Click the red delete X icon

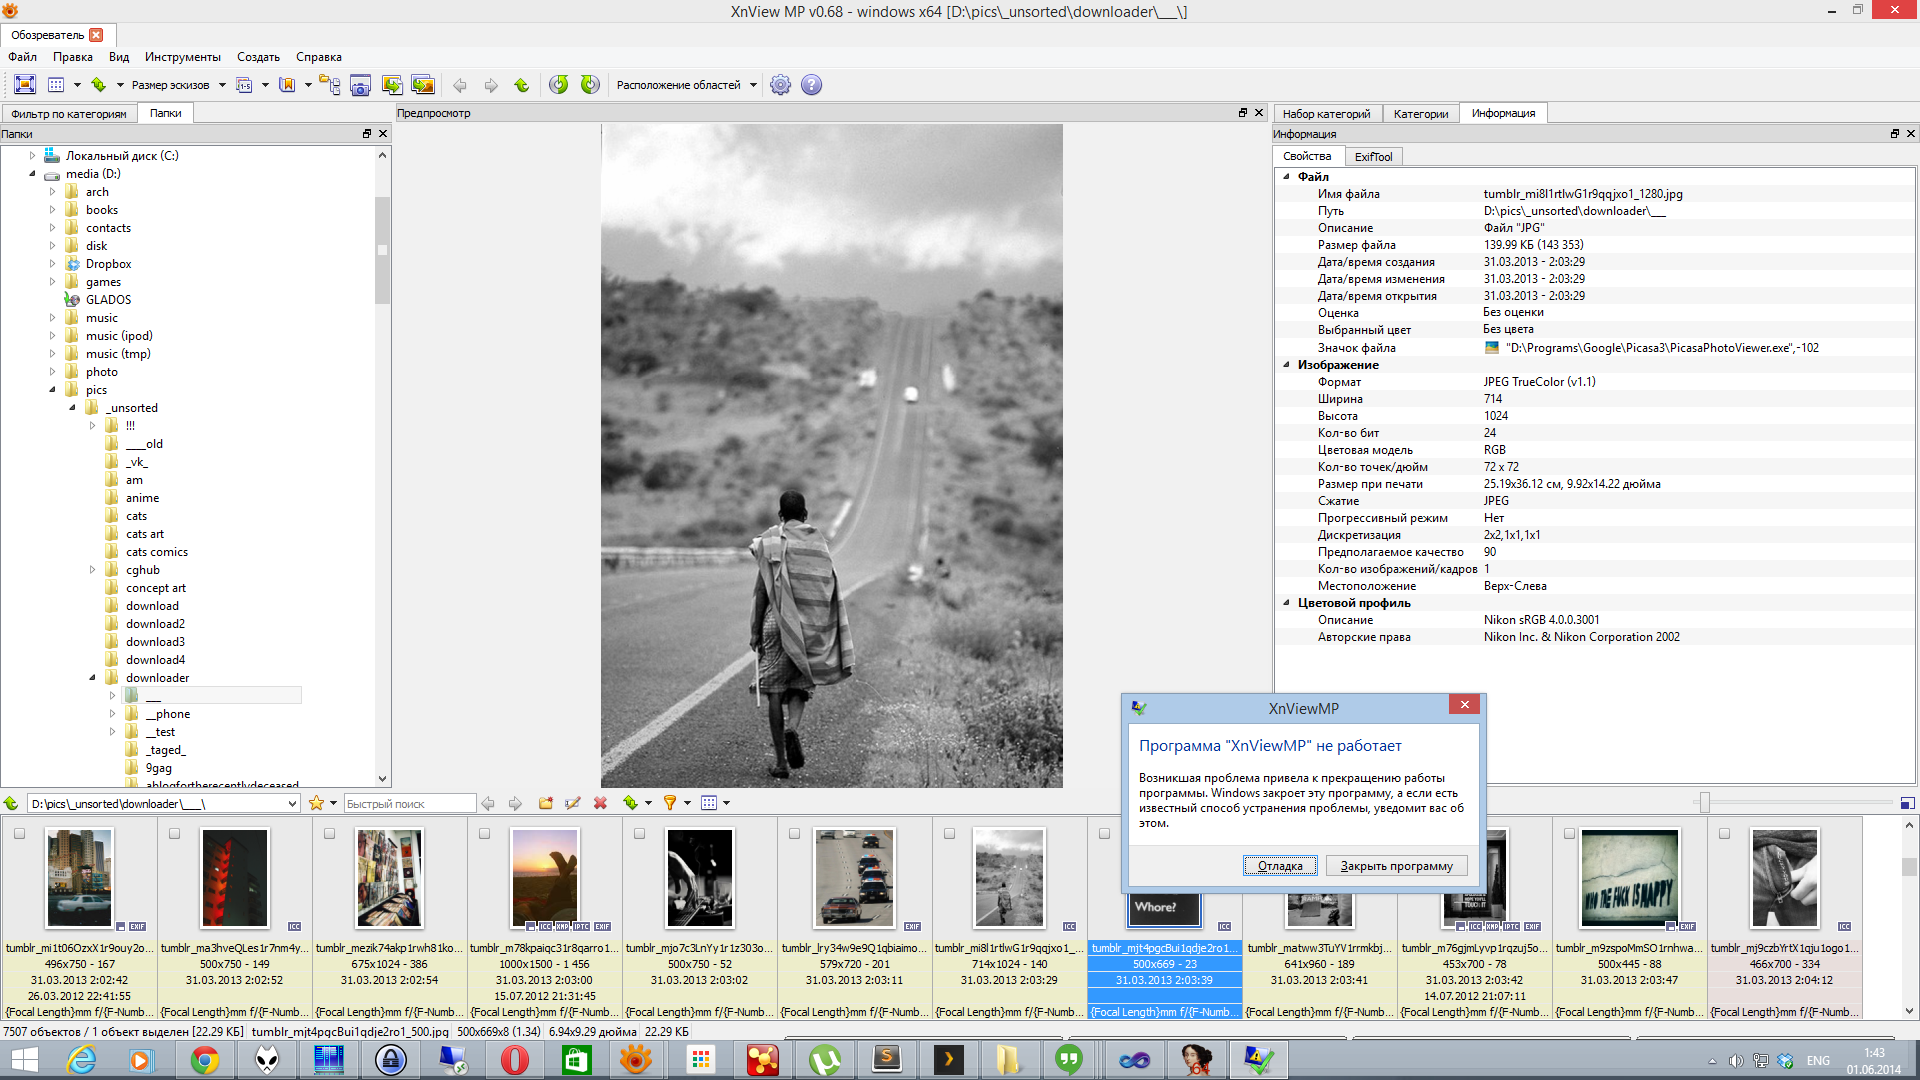point(600,803)
